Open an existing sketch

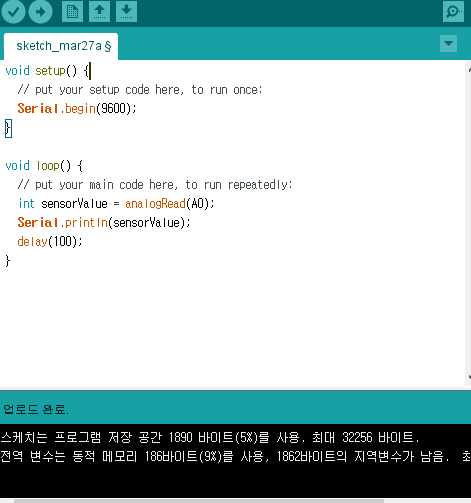point(99,12)
